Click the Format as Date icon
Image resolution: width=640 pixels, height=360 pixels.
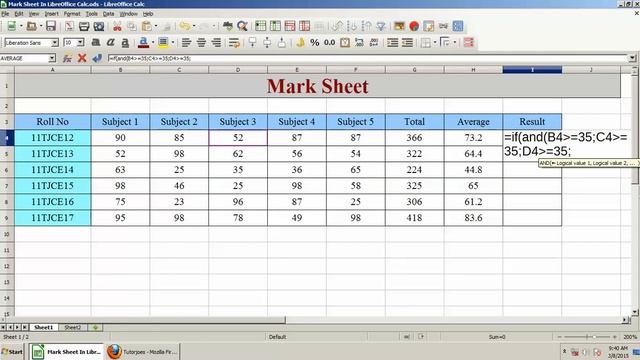click(345, 42)
